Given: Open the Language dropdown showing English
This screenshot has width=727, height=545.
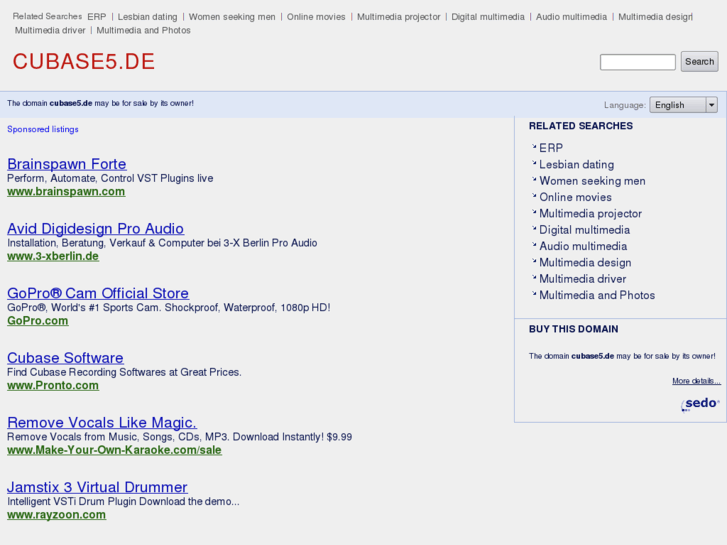Looking at the screenshot, I should pos(683,105).
